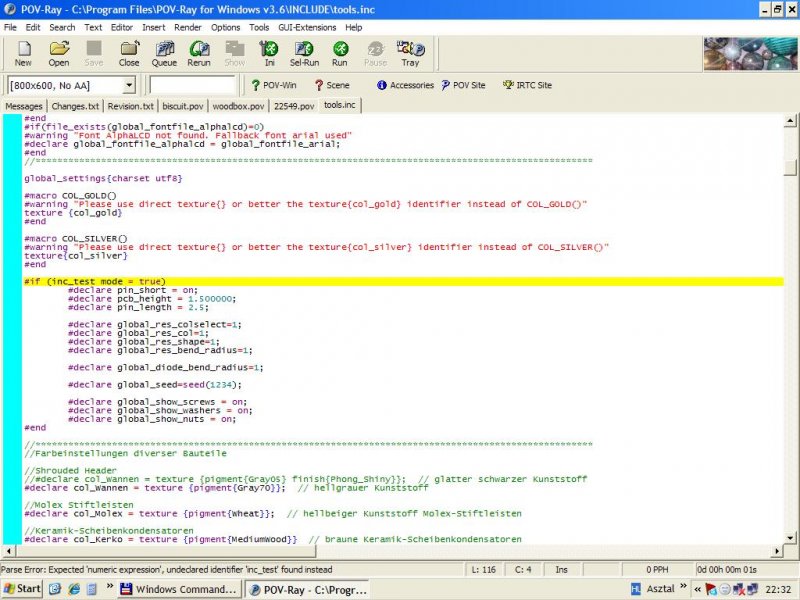Image resolution: width=800 pixels, height=600 pixels.
Task: Open the POV-Win help link
Action: click(x=273, y=85)
